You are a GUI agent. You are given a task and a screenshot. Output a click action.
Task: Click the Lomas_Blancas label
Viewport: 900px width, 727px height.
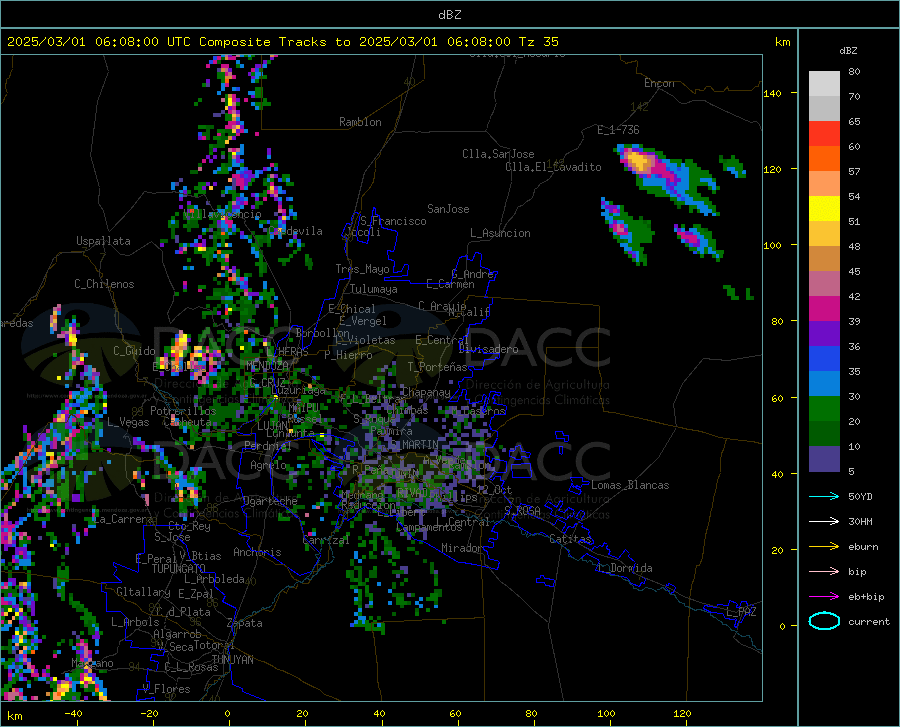pos(630,485)
